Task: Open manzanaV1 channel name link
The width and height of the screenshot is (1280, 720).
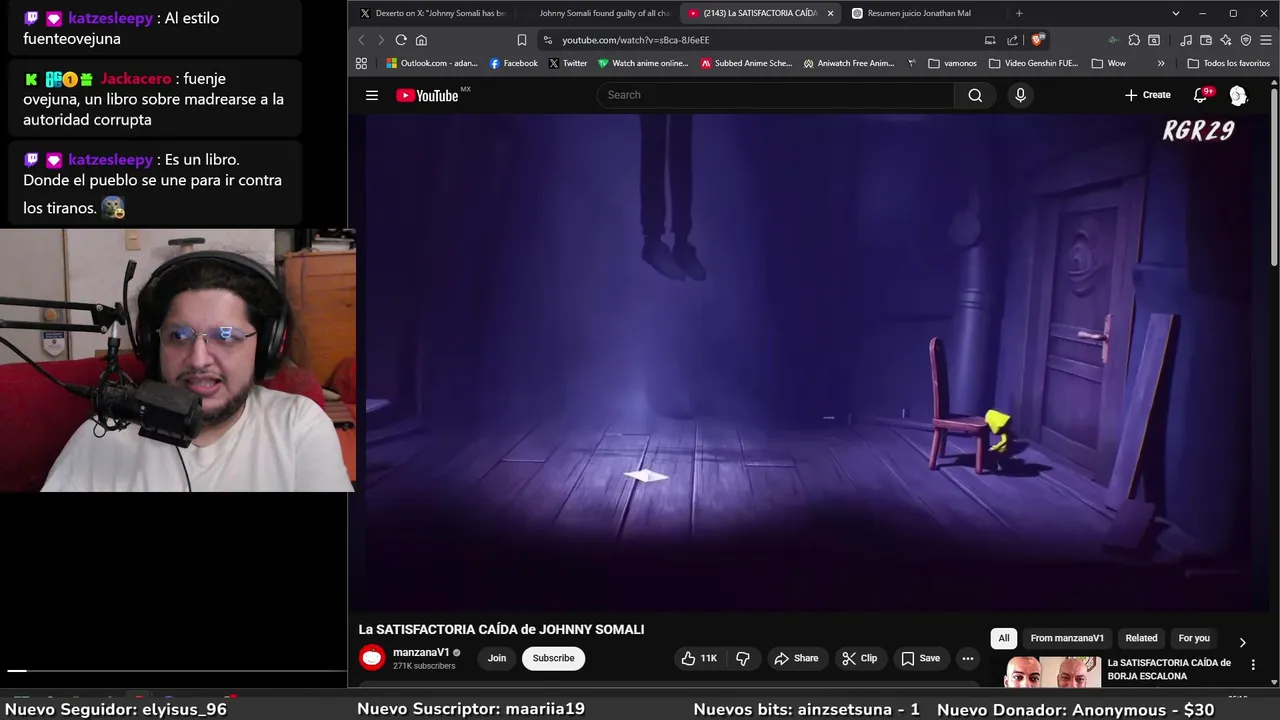Action: pos(421,652)
